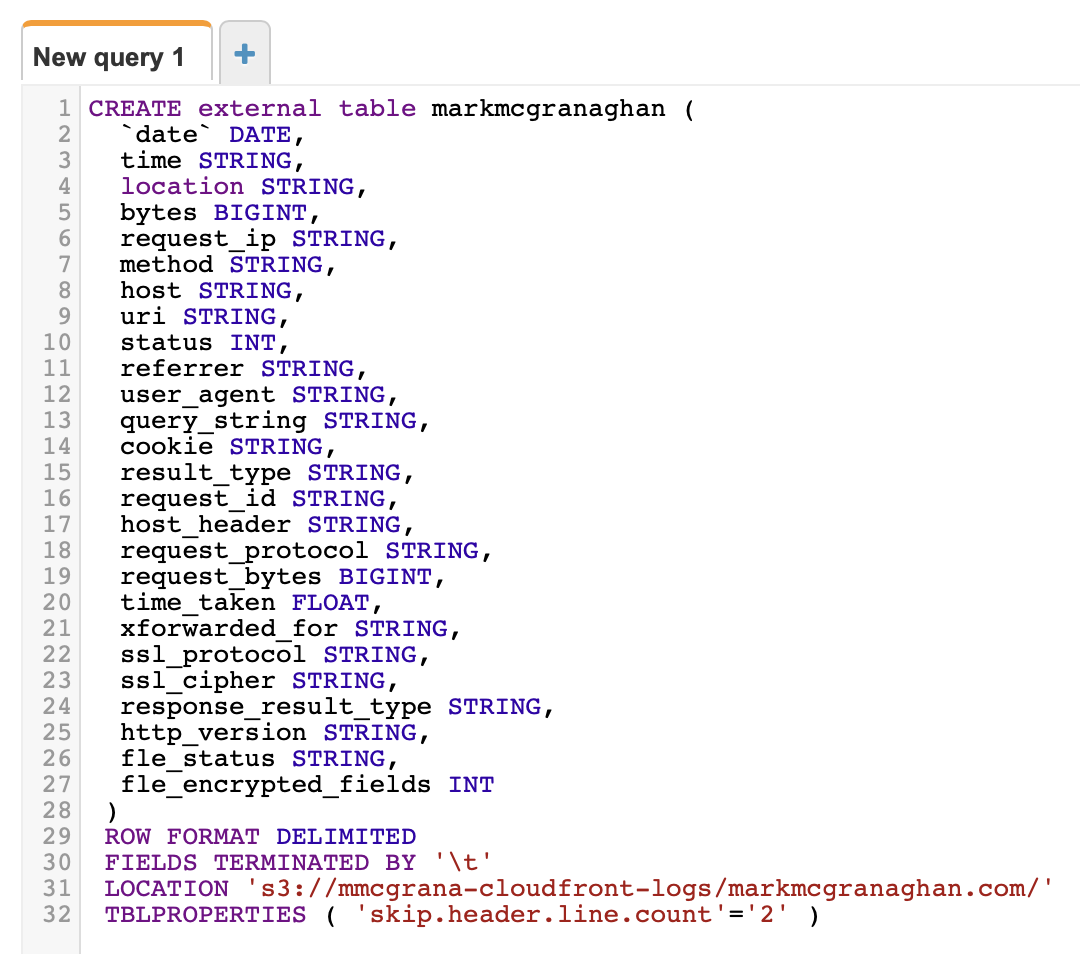Click the status column name on line 10

coord(167,342)
